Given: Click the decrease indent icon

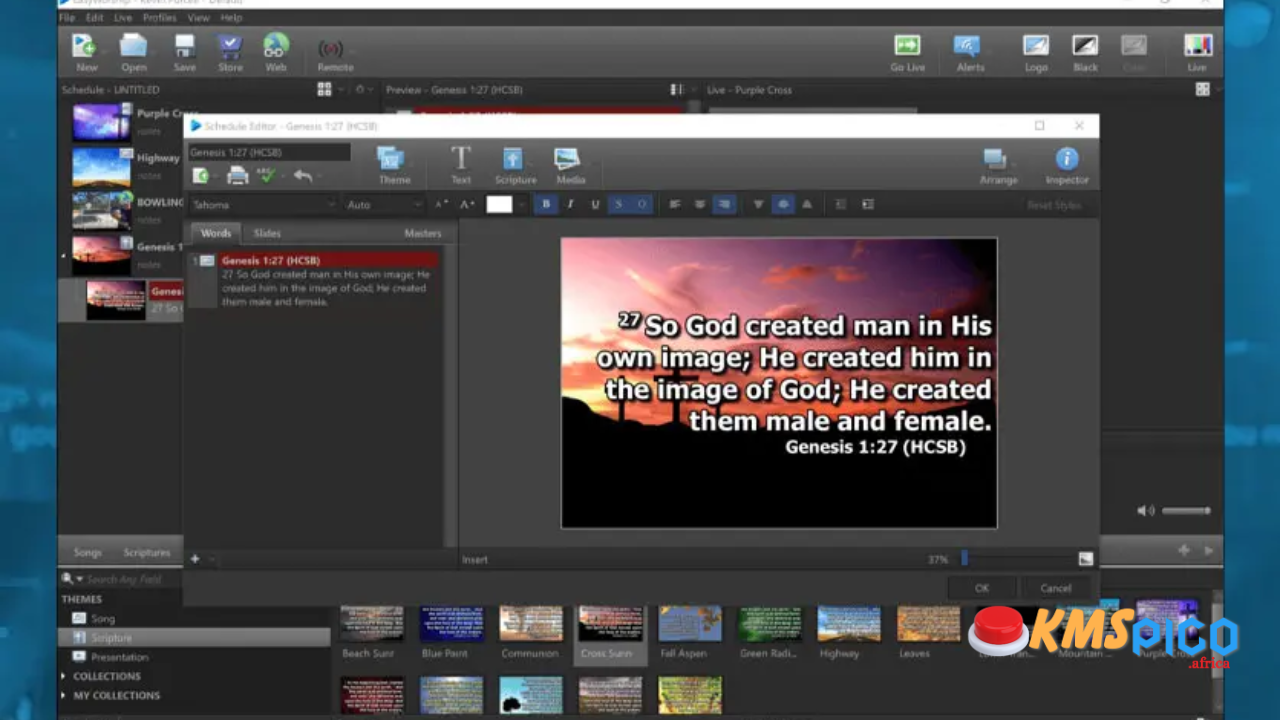Looking at the screenshot, I should tap(841, 204).
